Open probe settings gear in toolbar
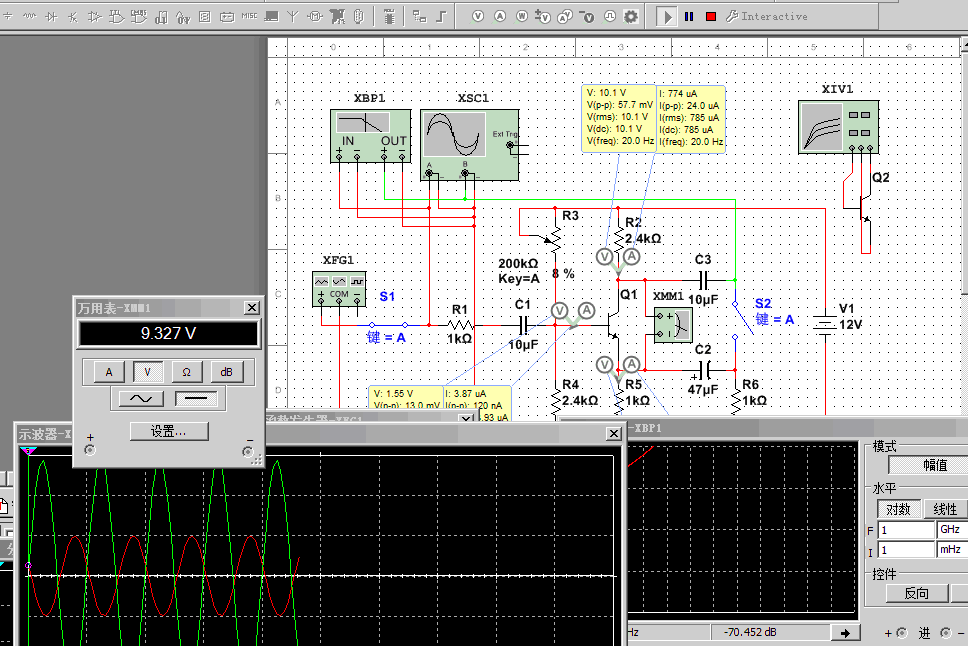Viewport: 968px width, 646px height. click(630, 17)
